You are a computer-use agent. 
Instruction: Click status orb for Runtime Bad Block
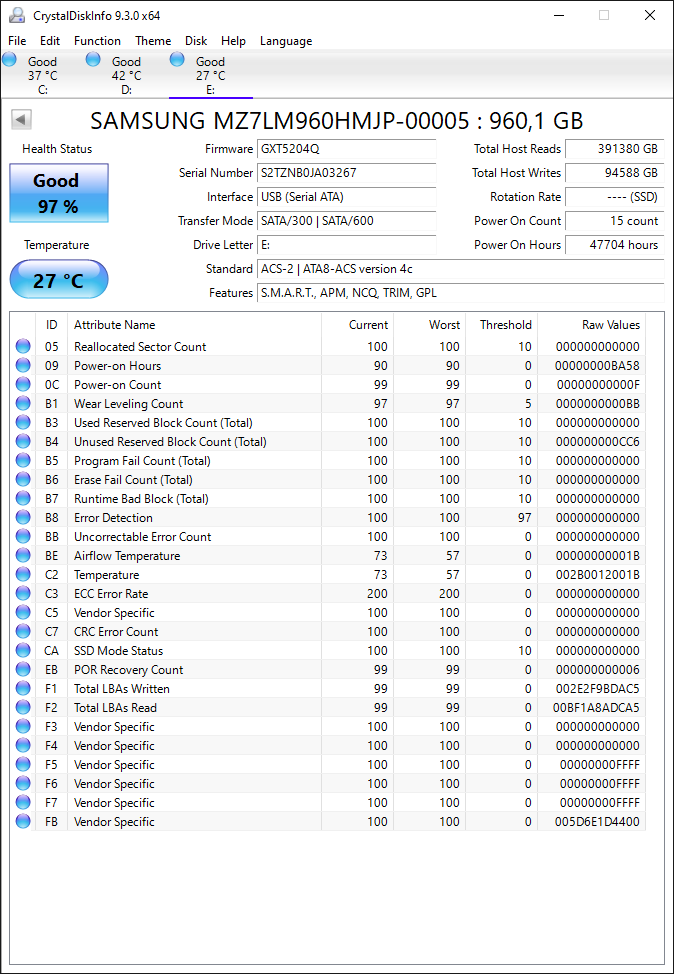click(x=23, y=498)
